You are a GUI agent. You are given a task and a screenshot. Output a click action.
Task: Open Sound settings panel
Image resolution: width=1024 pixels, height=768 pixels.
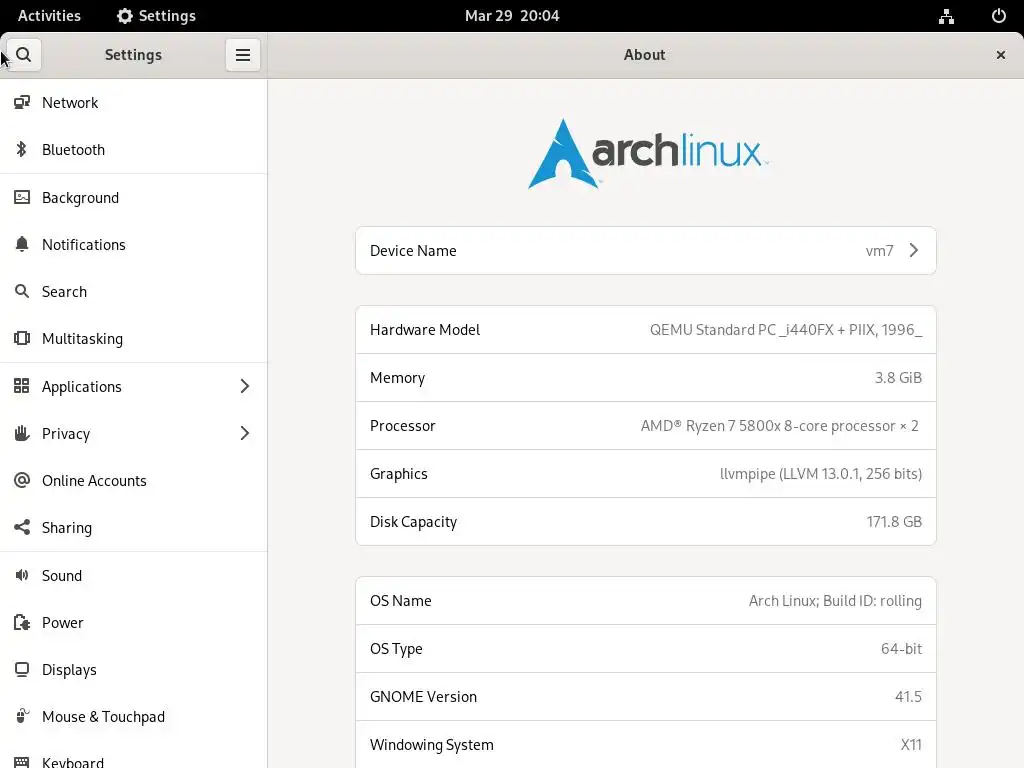[x=134, y=575]
